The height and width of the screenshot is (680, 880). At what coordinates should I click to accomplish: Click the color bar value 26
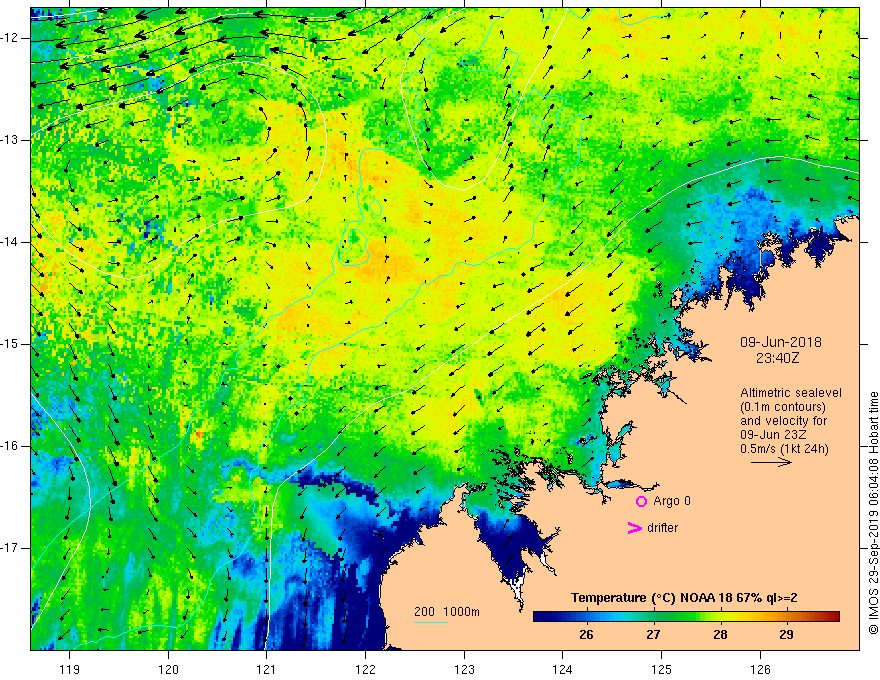586,635
